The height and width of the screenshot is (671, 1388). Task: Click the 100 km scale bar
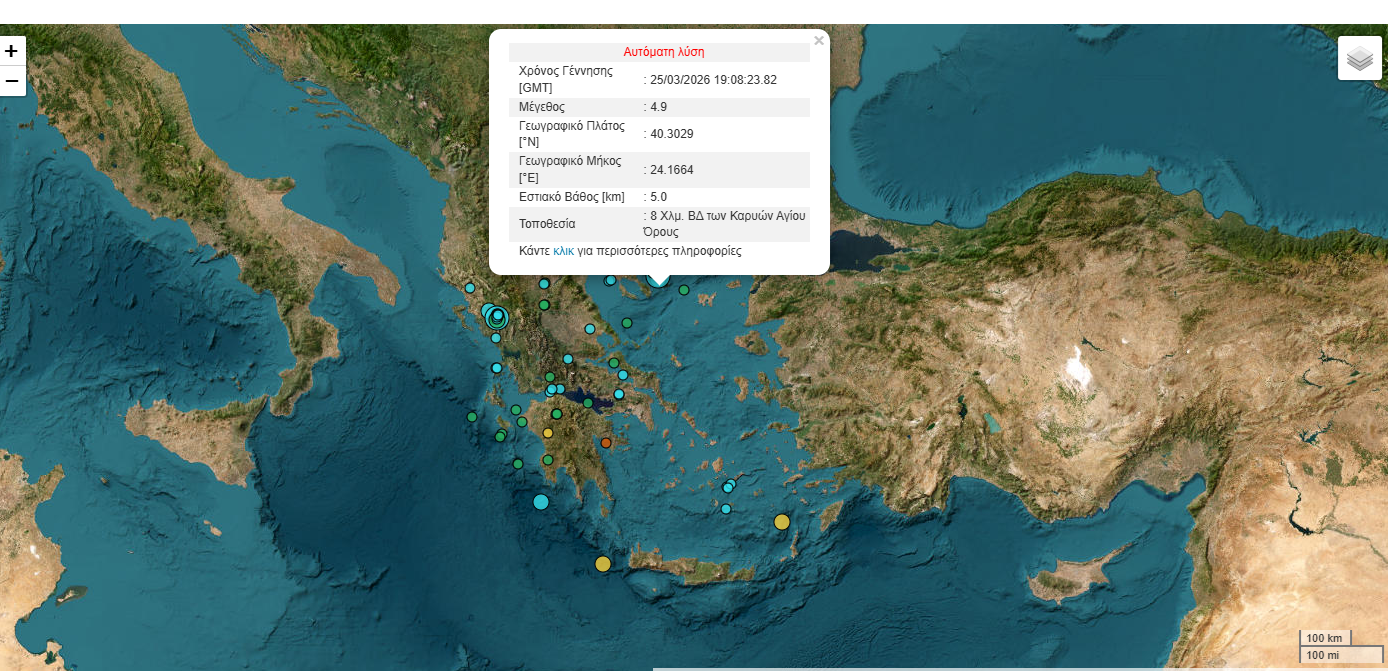[1325, 638]
